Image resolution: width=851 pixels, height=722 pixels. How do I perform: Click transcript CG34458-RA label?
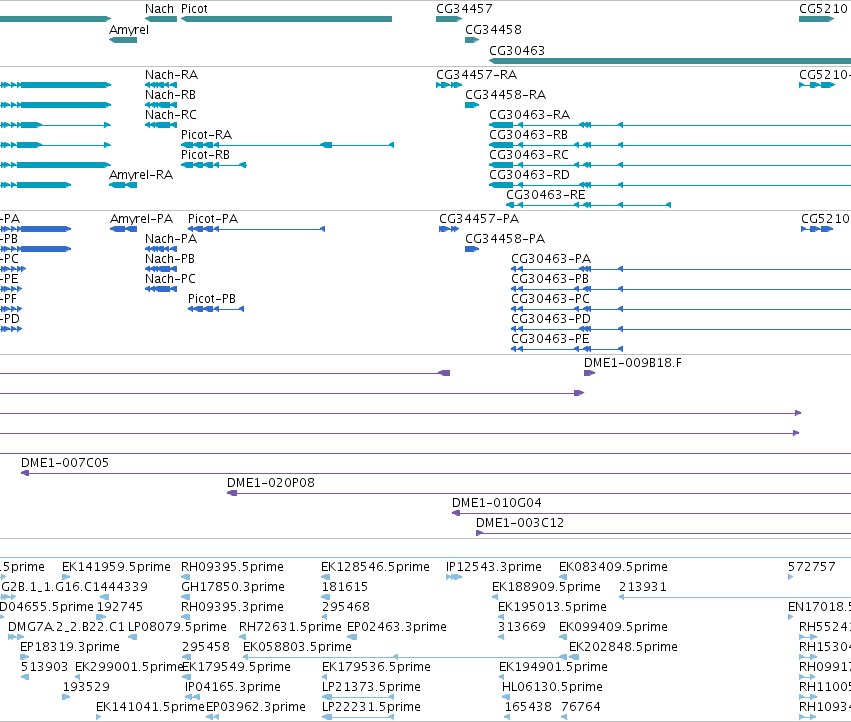505,95
